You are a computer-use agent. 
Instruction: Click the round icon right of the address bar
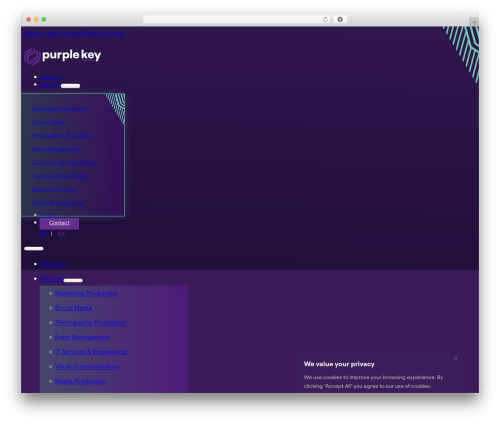click(x=340, y=19)
